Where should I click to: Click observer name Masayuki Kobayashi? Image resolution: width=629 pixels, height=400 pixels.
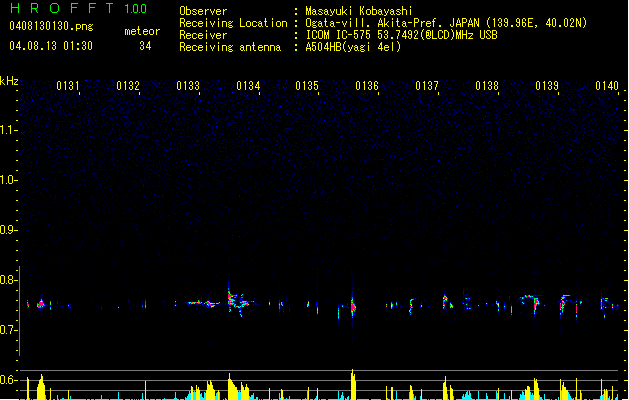coord(359,11)
